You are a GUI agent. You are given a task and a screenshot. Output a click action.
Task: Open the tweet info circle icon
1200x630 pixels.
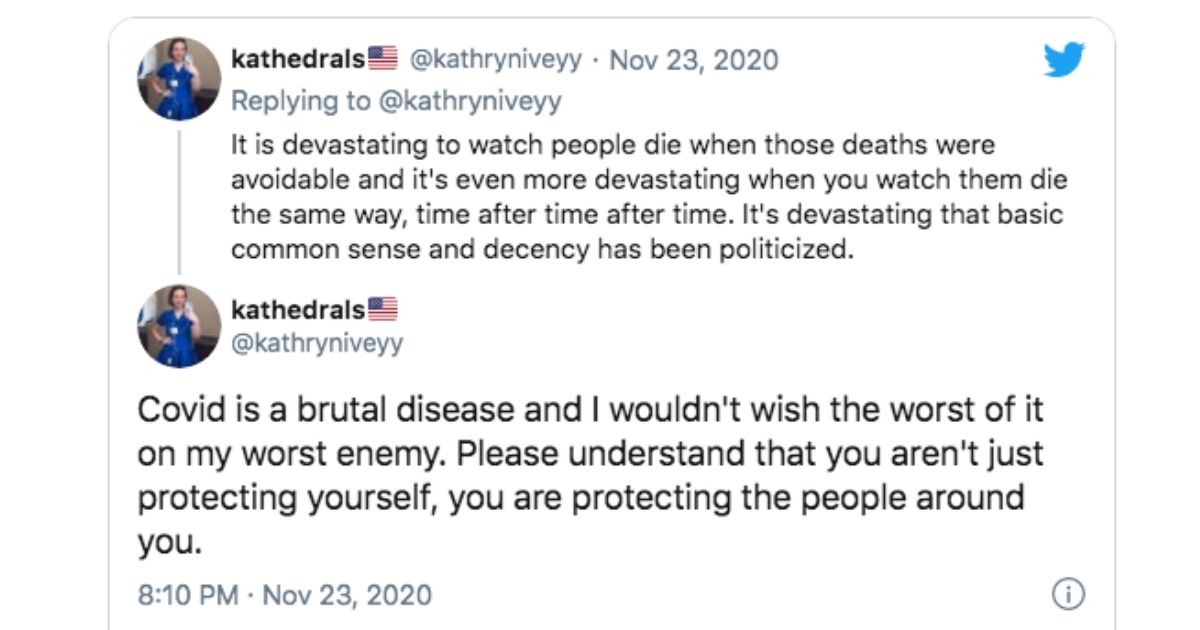point(1069,594)
